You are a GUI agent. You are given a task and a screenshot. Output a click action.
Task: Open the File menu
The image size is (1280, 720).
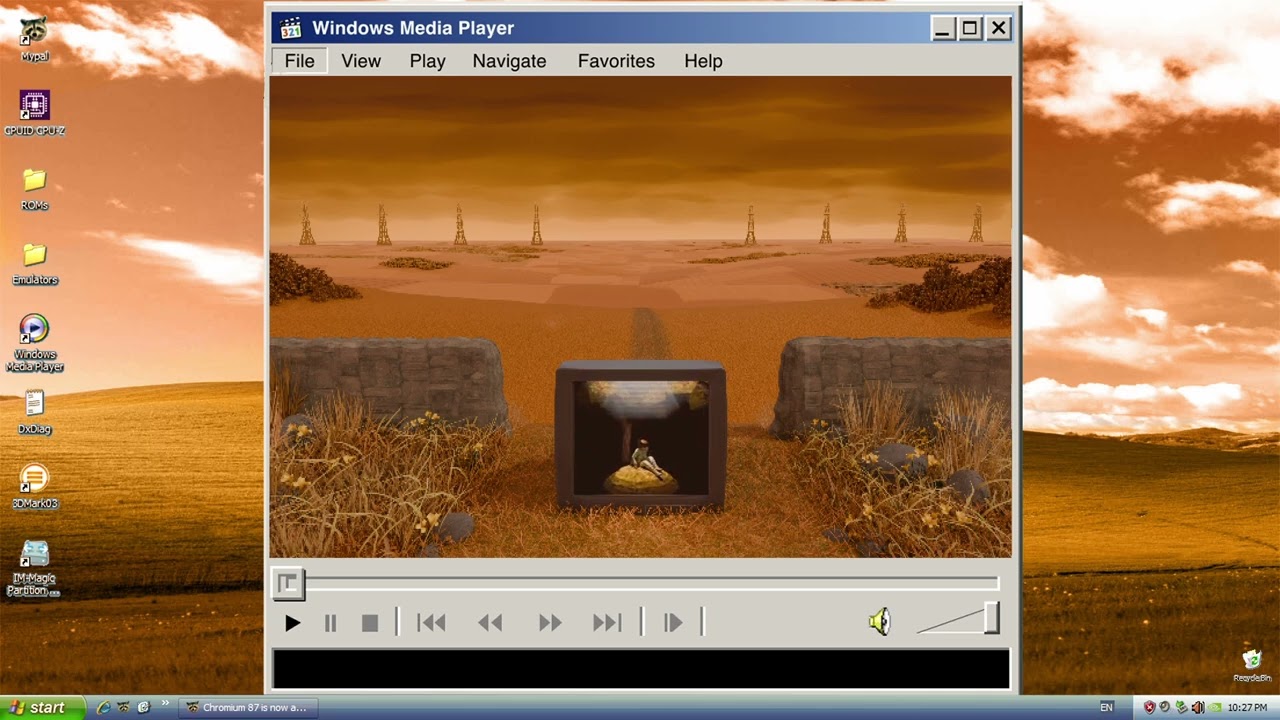pyautogui.click(x=299, y=61)
